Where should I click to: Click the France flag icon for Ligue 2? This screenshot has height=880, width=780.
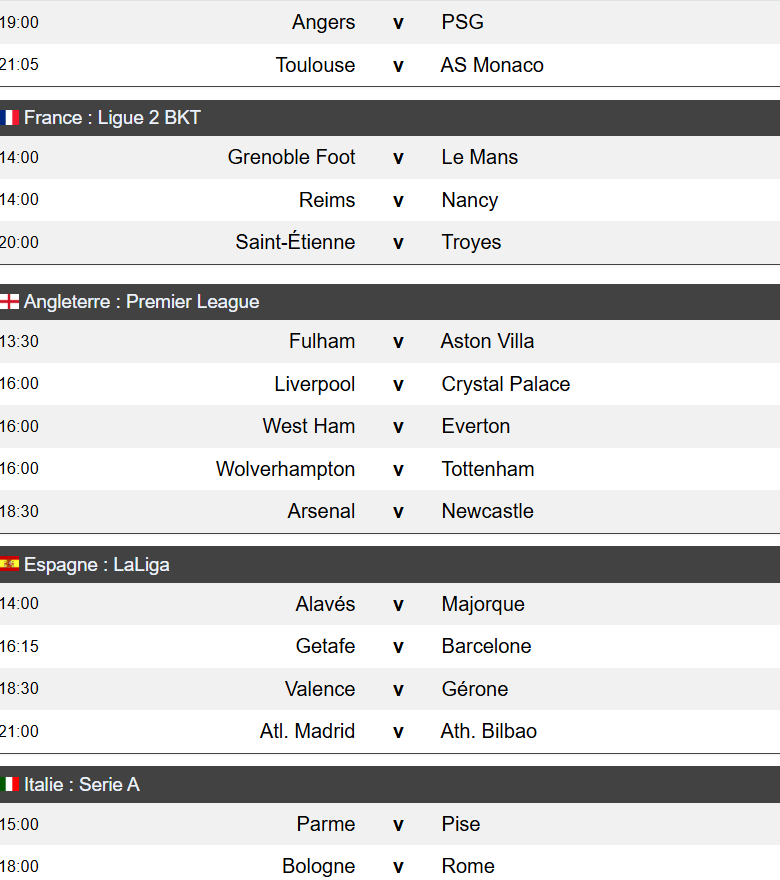click(x=10, y=118)
